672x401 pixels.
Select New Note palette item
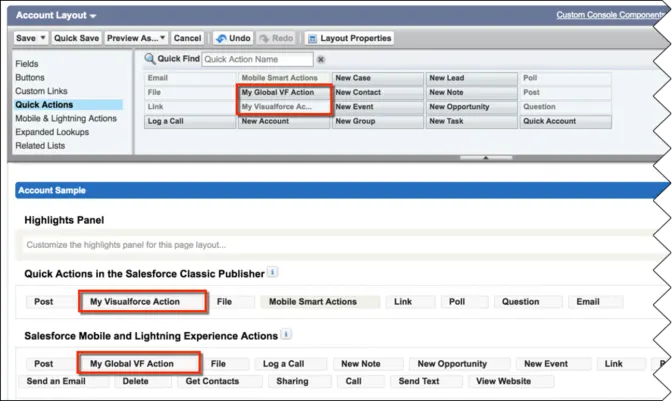(471, 93)
